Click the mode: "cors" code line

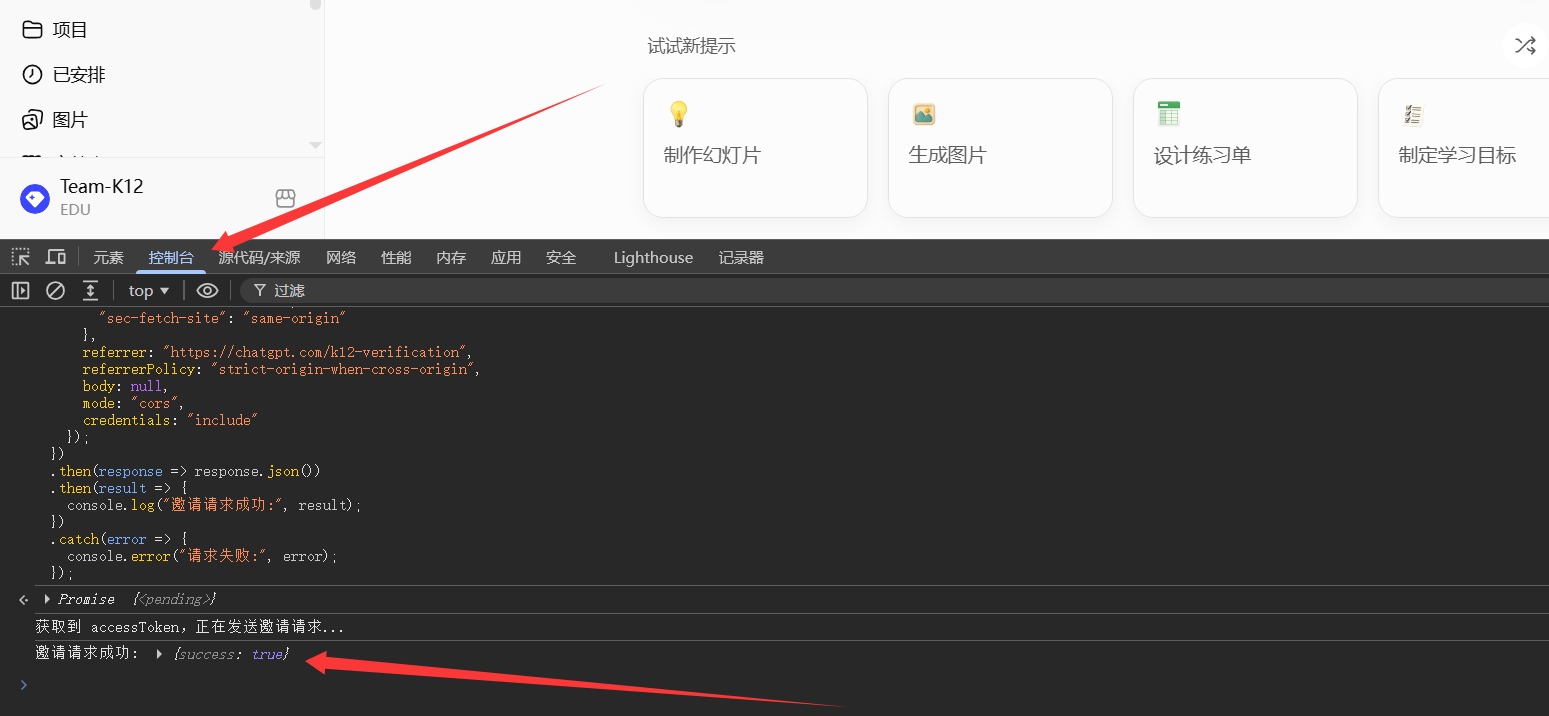point(134,403)
